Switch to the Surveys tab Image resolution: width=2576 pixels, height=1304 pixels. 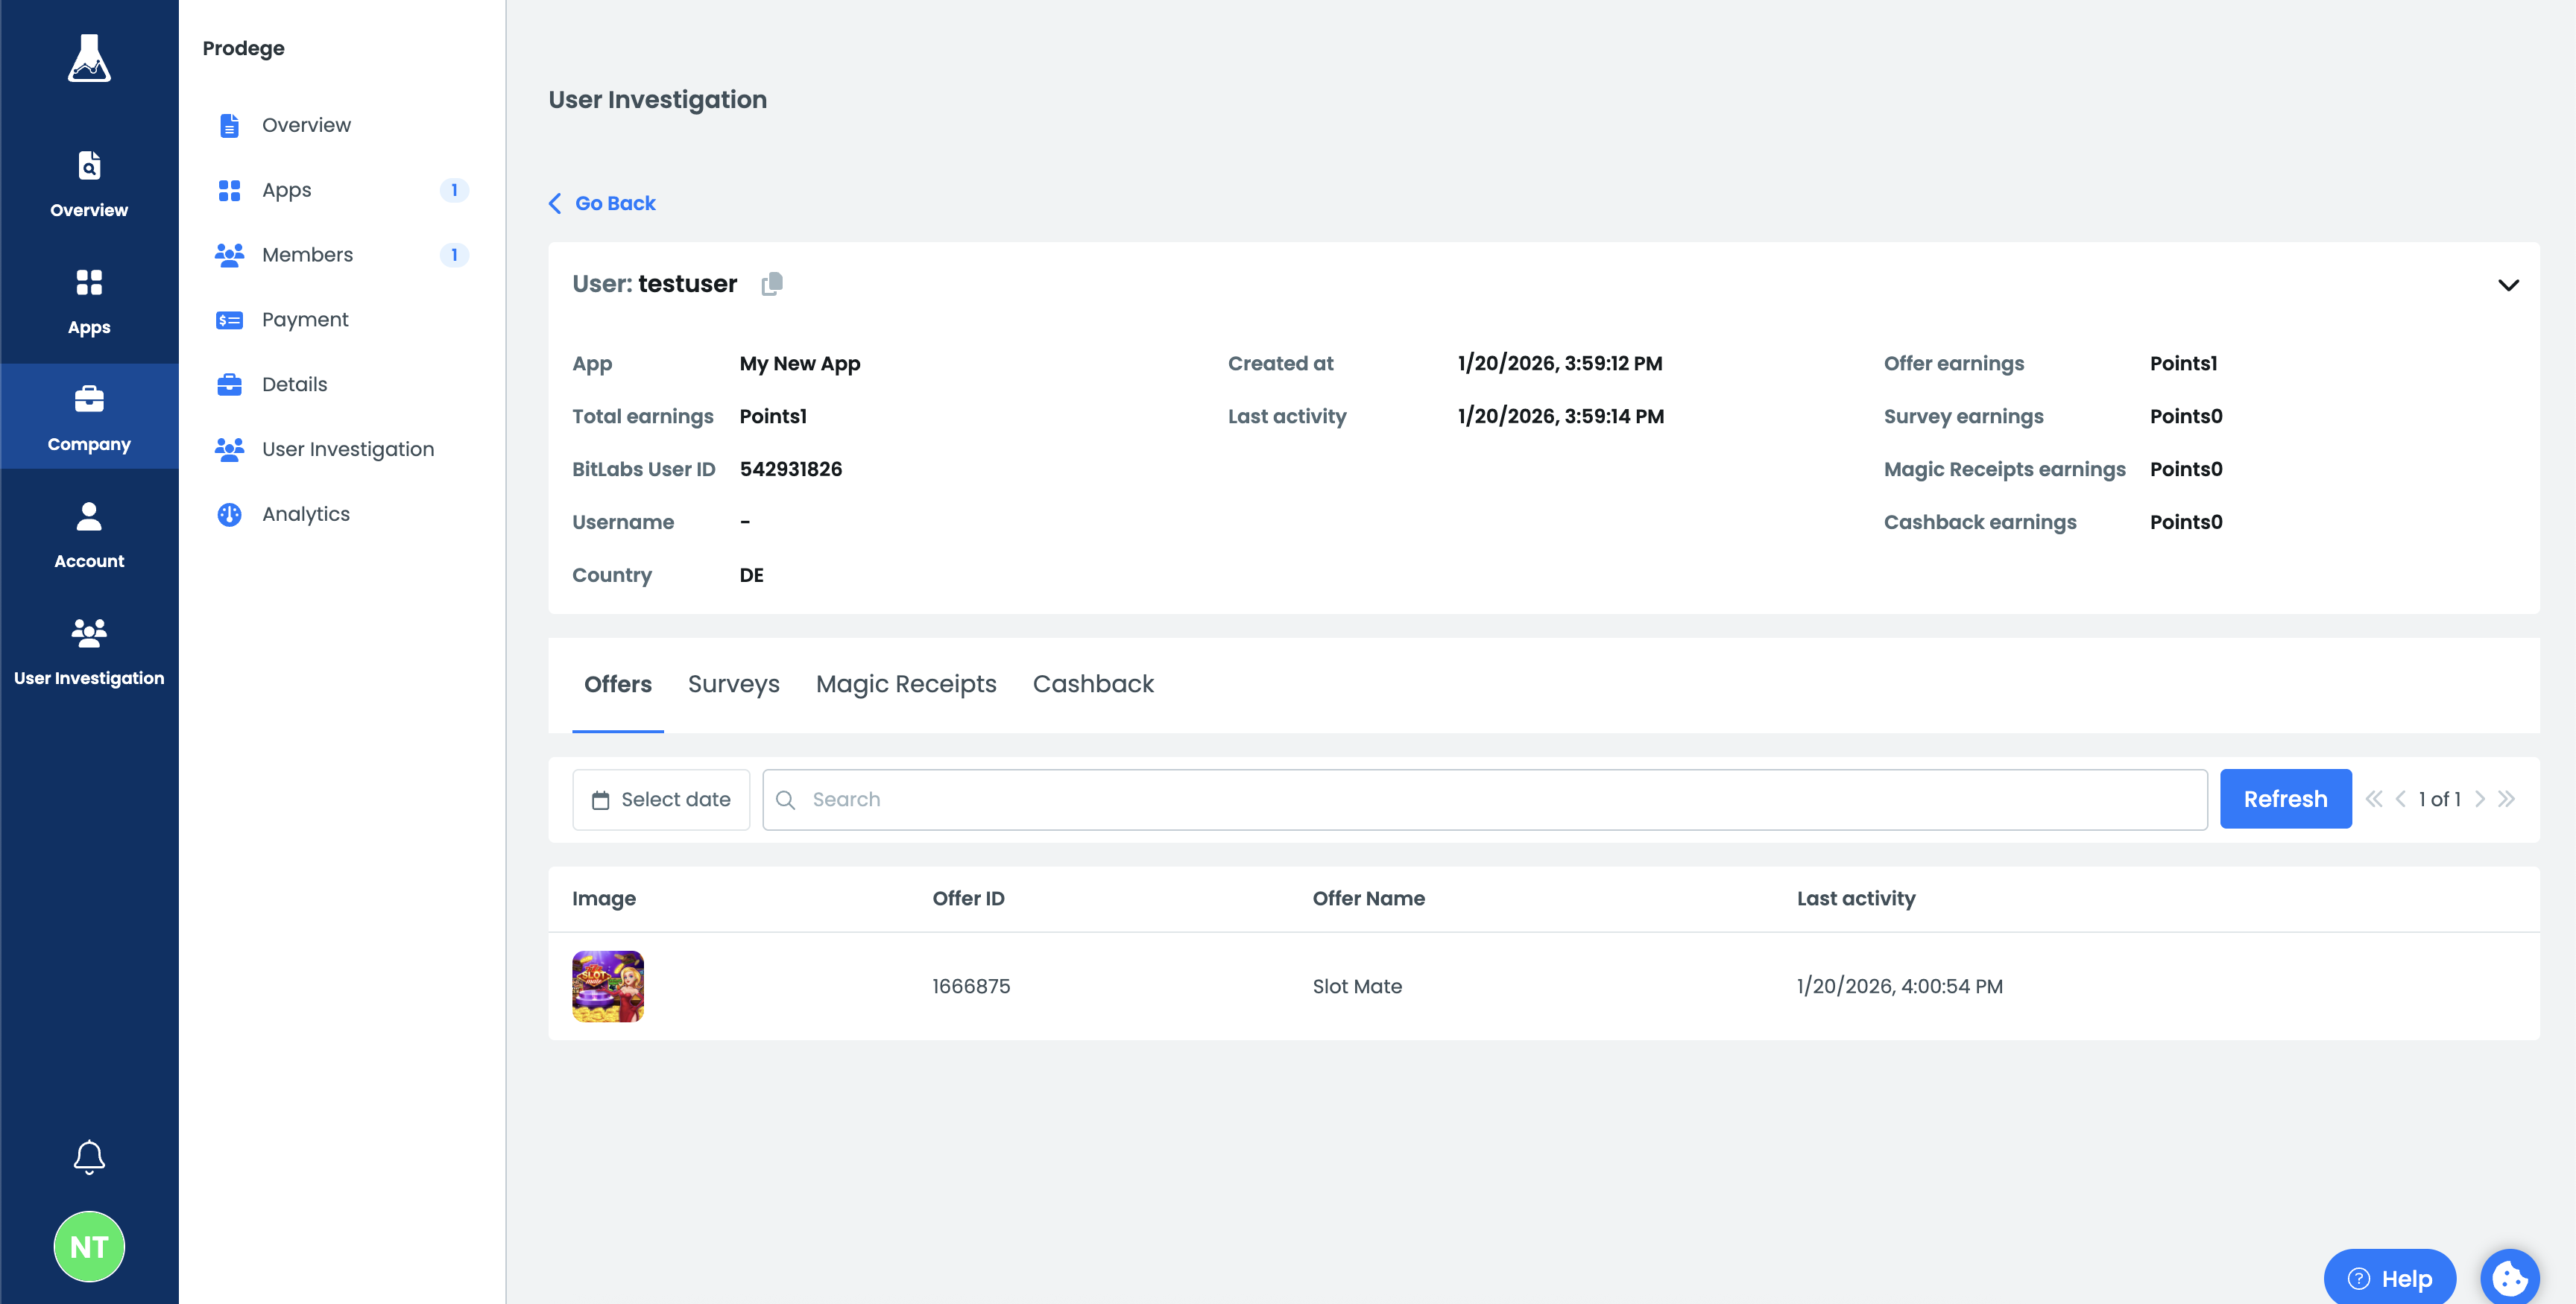733,684
